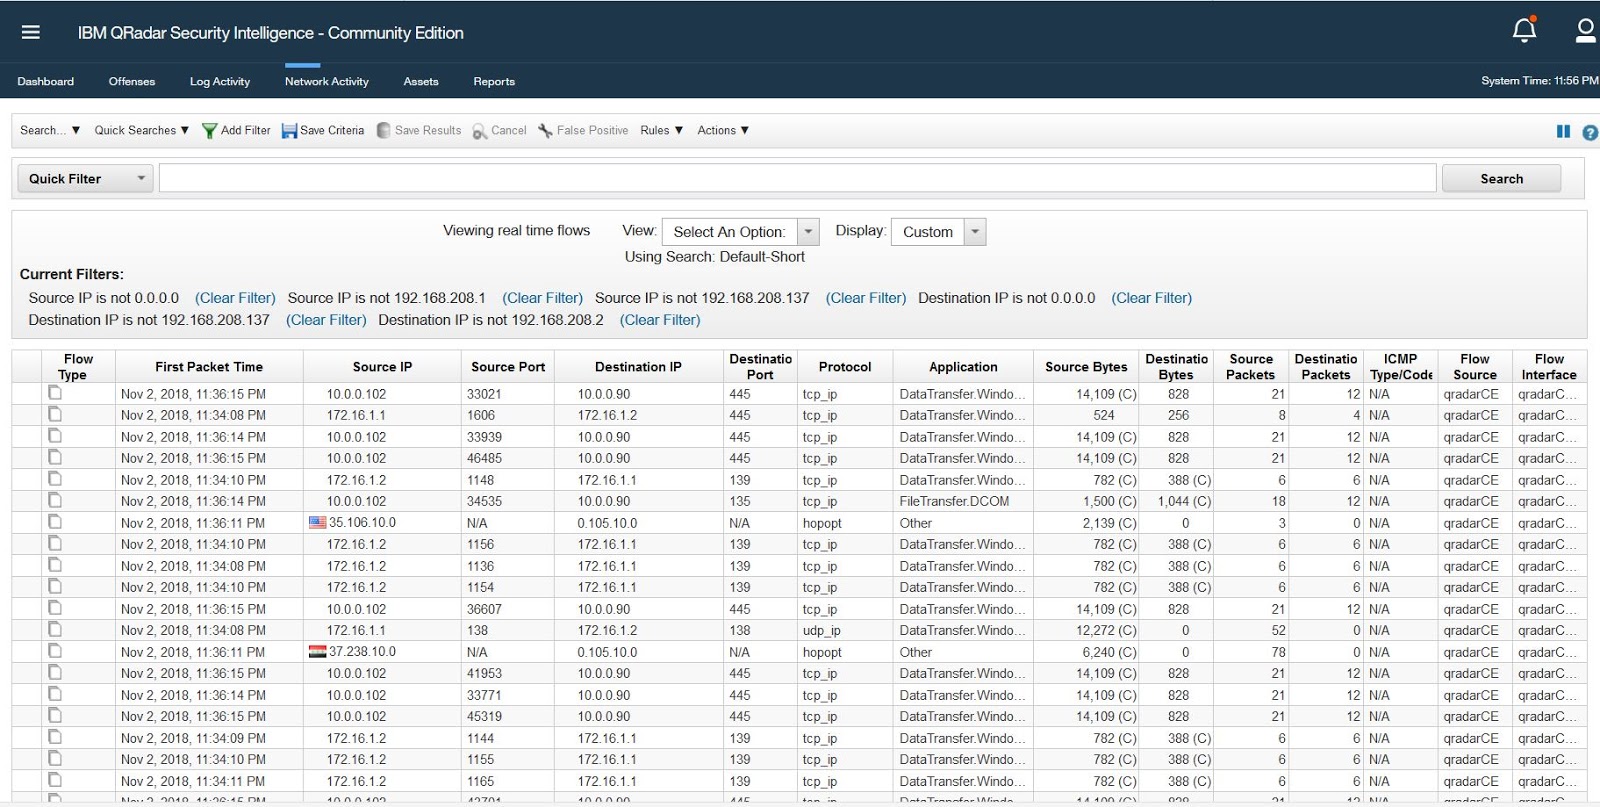
Task: Click into the Quick Filter text field
Action: 797,178
